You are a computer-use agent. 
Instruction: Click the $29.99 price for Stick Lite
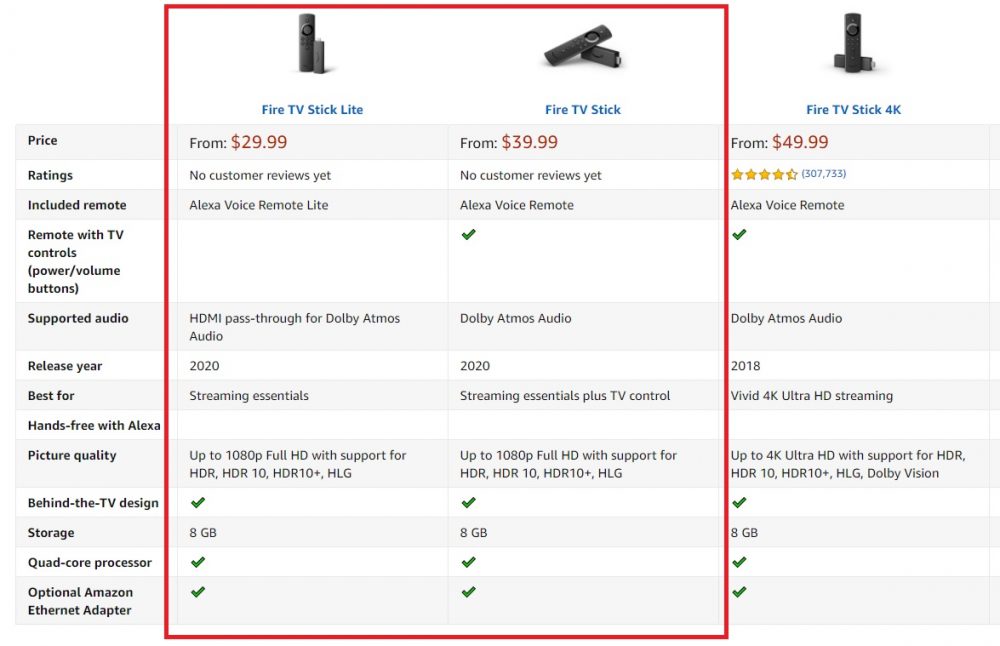[x=259, y=142]
